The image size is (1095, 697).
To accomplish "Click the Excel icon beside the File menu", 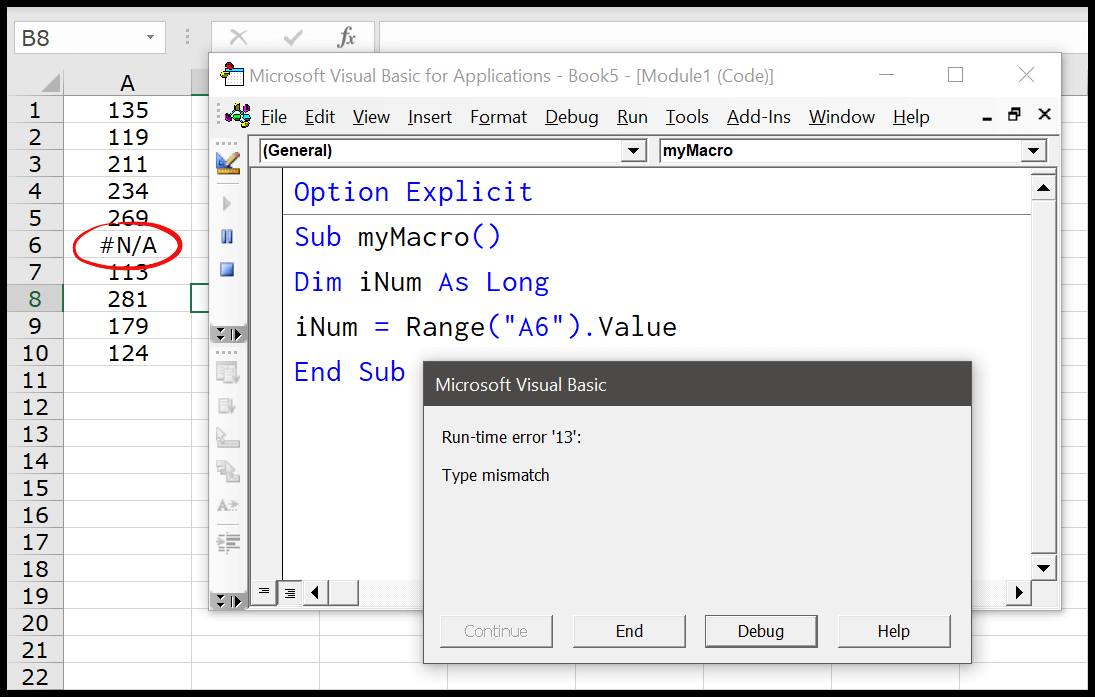I will point(236,116).
